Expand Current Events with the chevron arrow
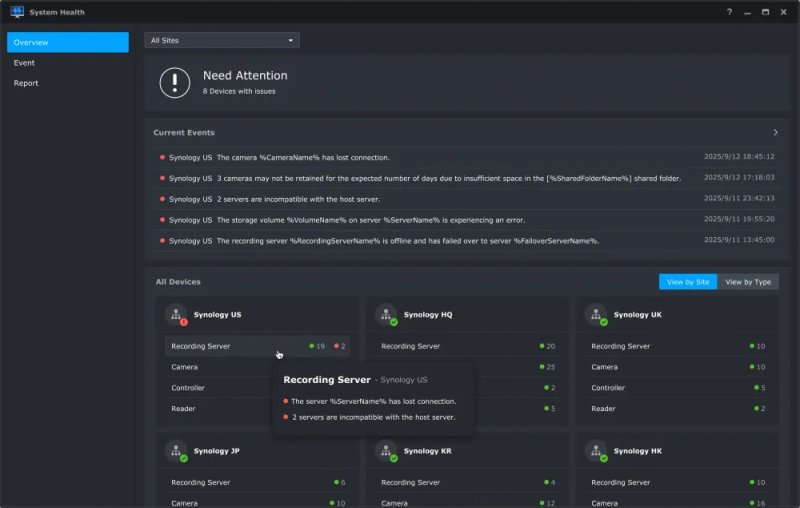The height and width of the screenshot is (508, 800). (x=776, y=133)
